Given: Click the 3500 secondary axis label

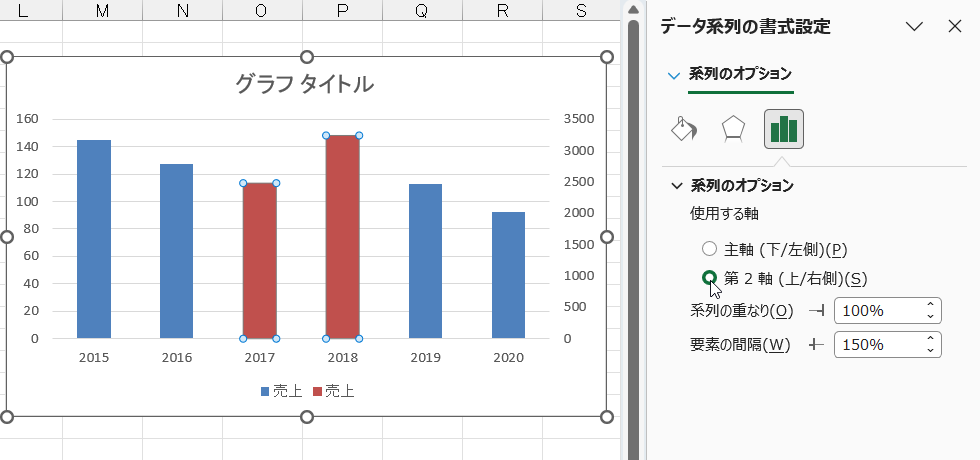Looking at the screenshot, I should (579, 119).
